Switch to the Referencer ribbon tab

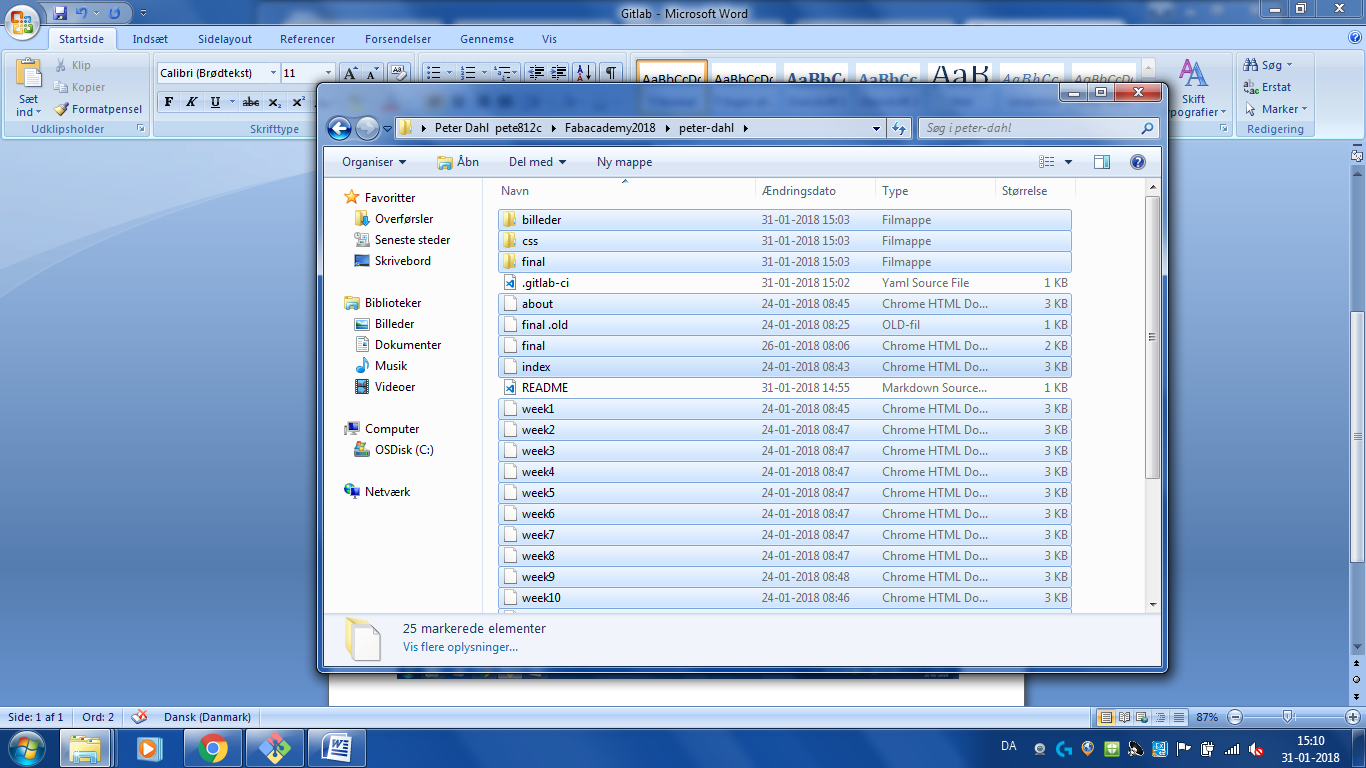tap(308, 39)
